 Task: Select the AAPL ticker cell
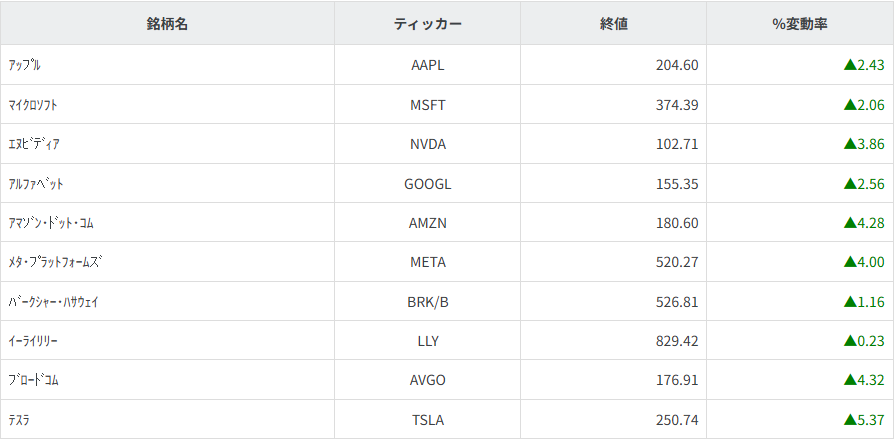427,65
